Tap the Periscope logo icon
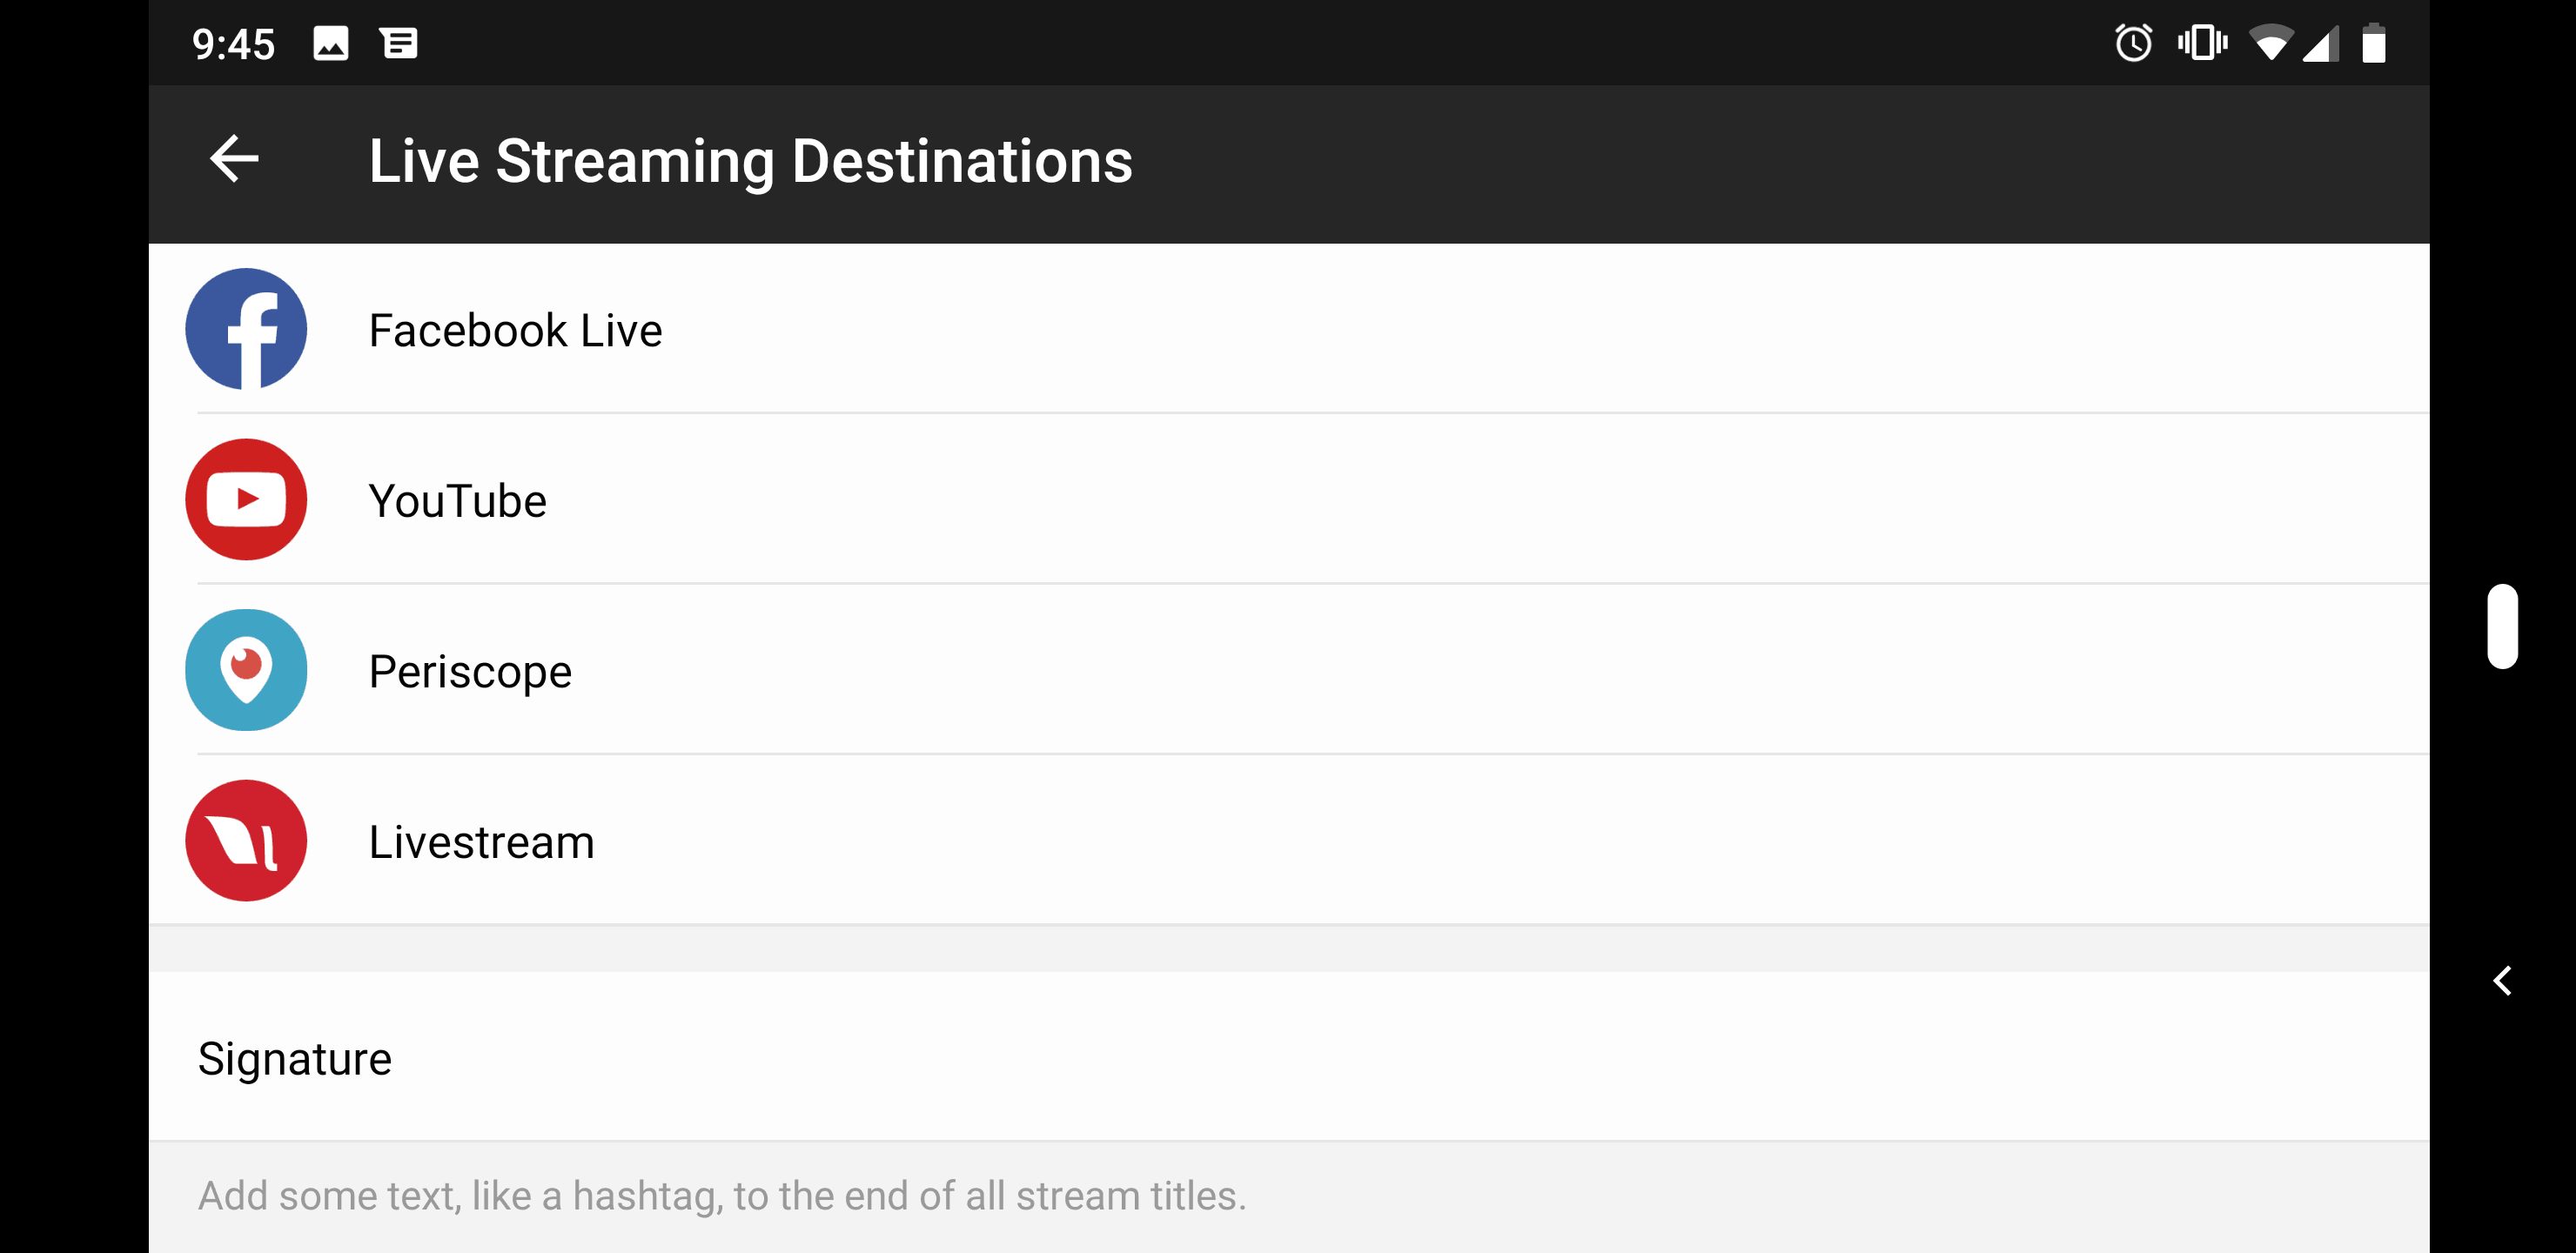Viewport: 2576px width, 1253px height. pyautogui.click(x=246, y=670)
